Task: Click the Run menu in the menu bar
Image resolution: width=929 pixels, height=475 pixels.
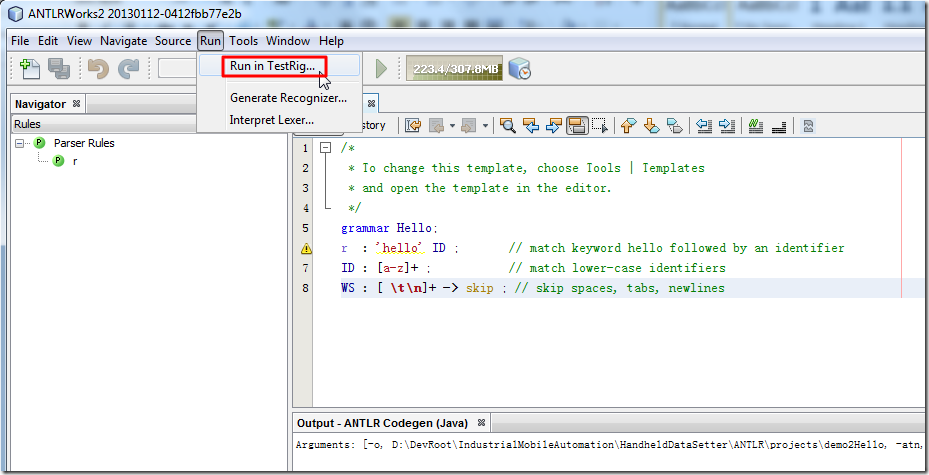Action: pyautogui.click(x=210, y=41)
